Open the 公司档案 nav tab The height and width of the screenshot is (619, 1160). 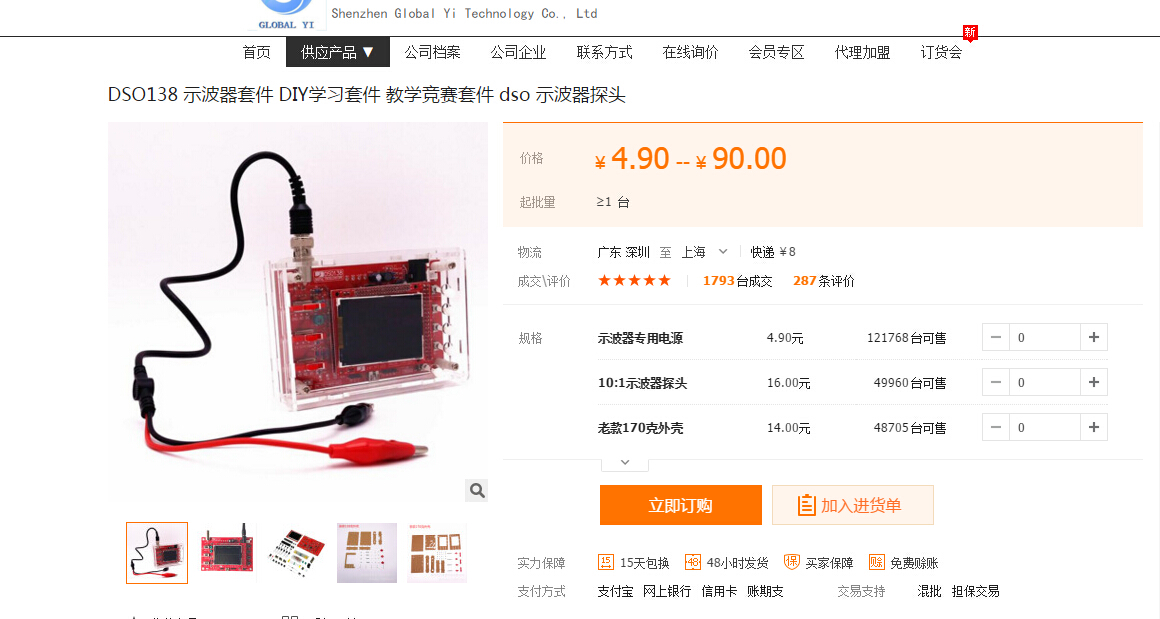click(x=432, y=53)
